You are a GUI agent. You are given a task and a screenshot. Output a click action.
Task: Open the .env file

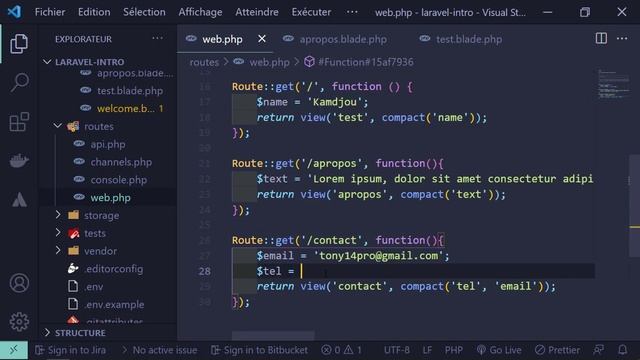(x=93, y=287)
